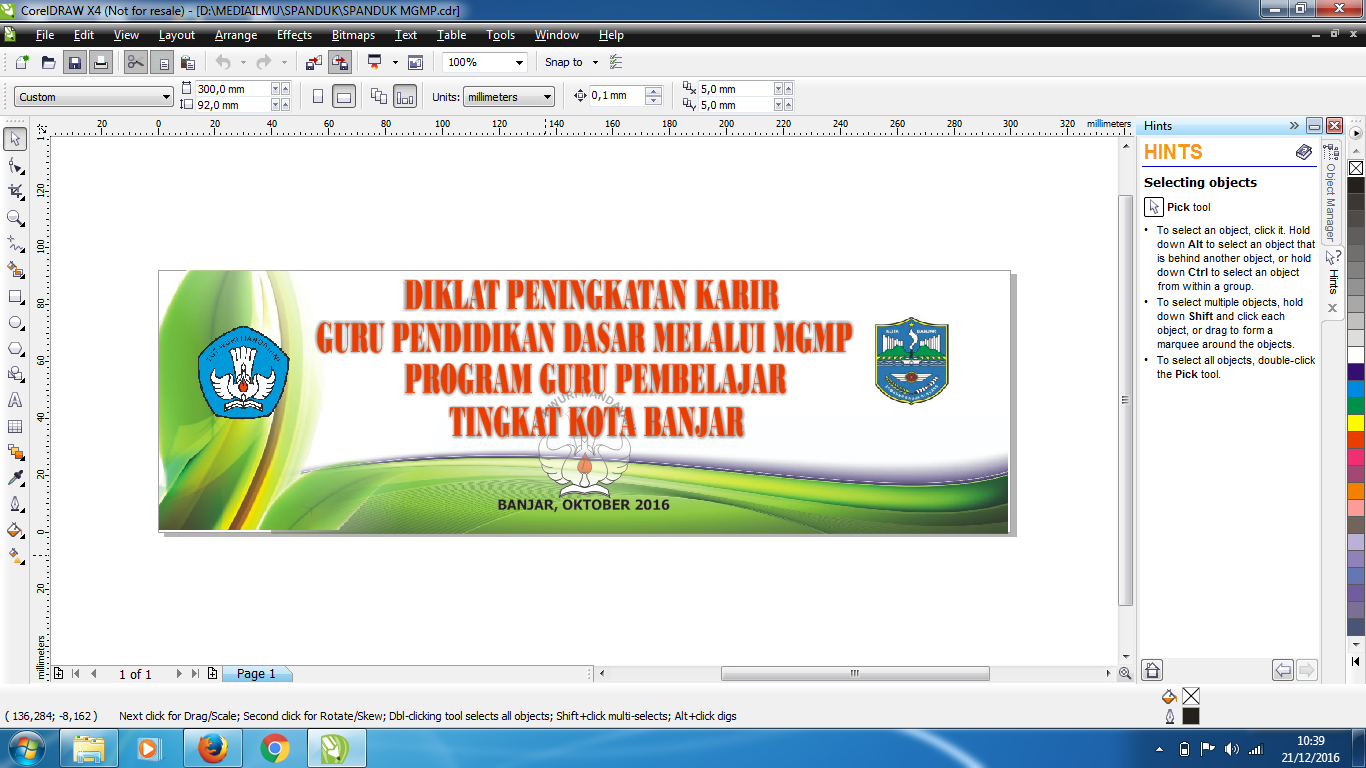Select the Shape tool

(x=14, y=165)
